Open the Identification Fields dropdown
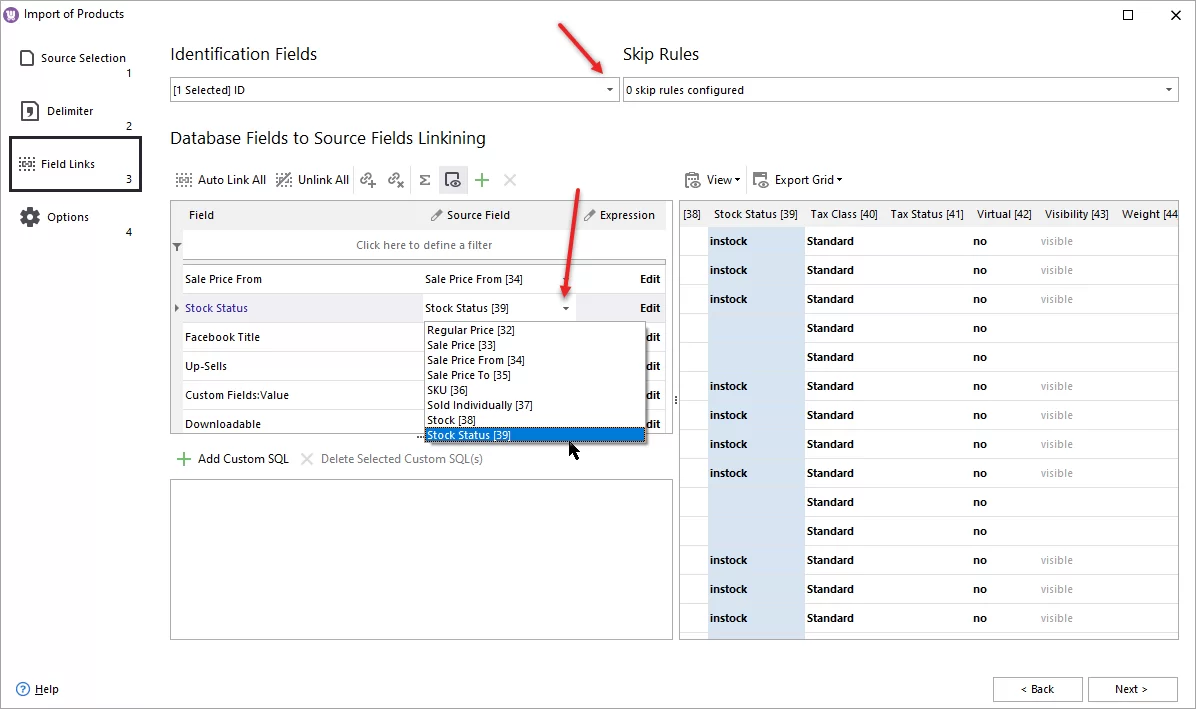 click(x=610, y=89)
